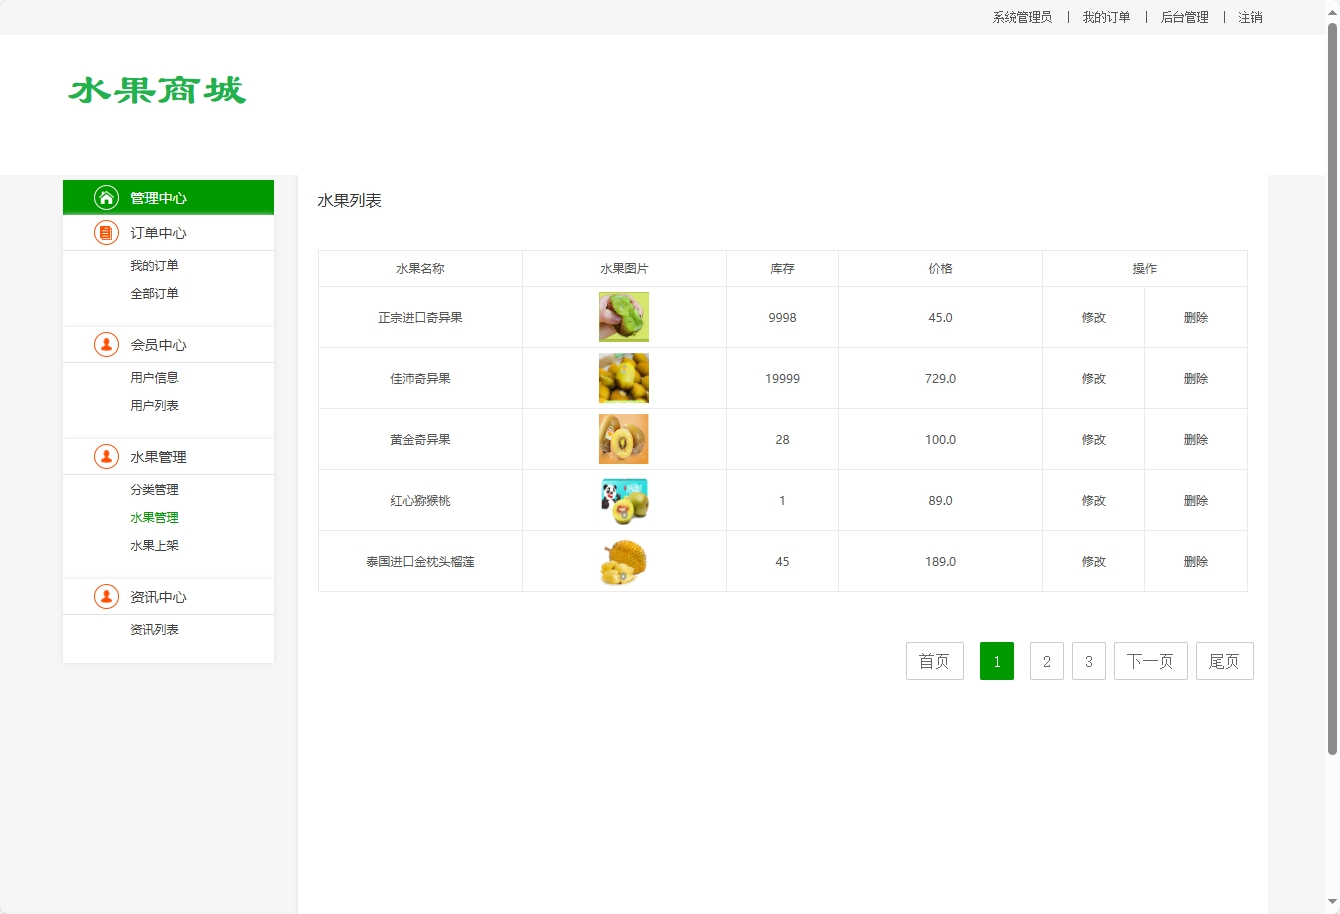Go to page 3

coord(1089,661)
